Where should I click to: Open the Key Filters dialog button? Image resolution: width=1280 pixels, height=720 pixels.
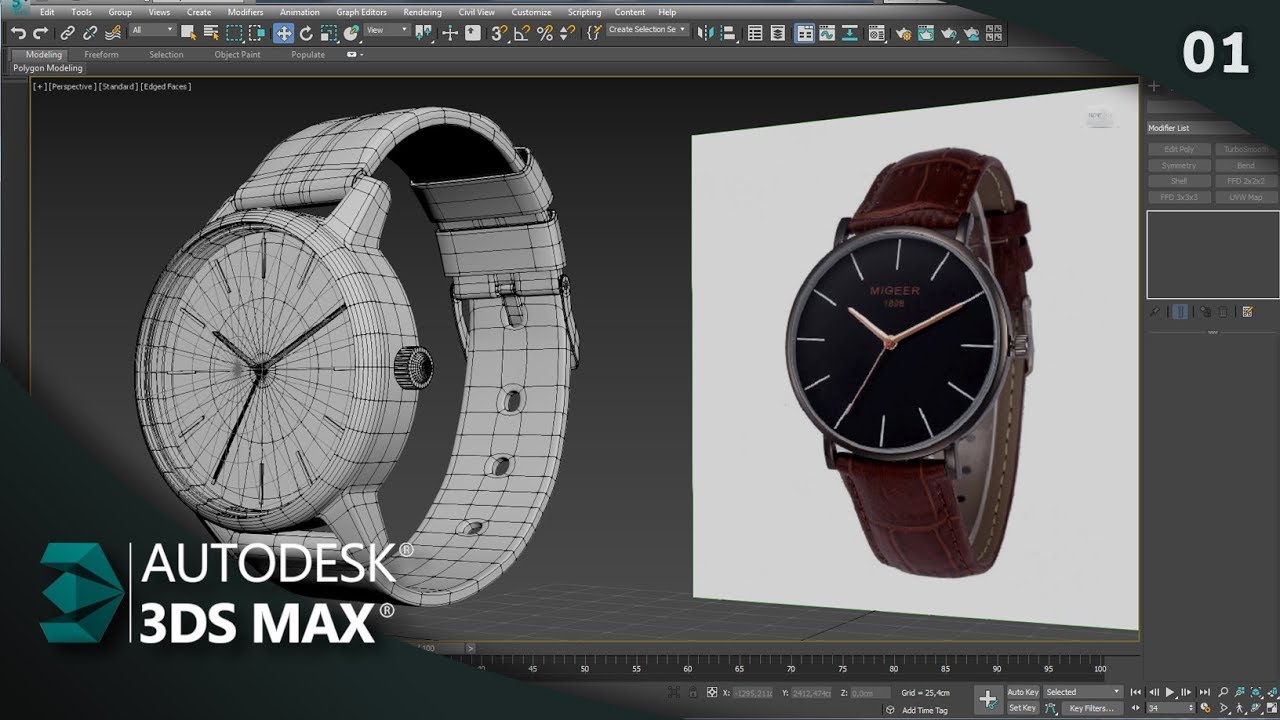[1092, 708]
